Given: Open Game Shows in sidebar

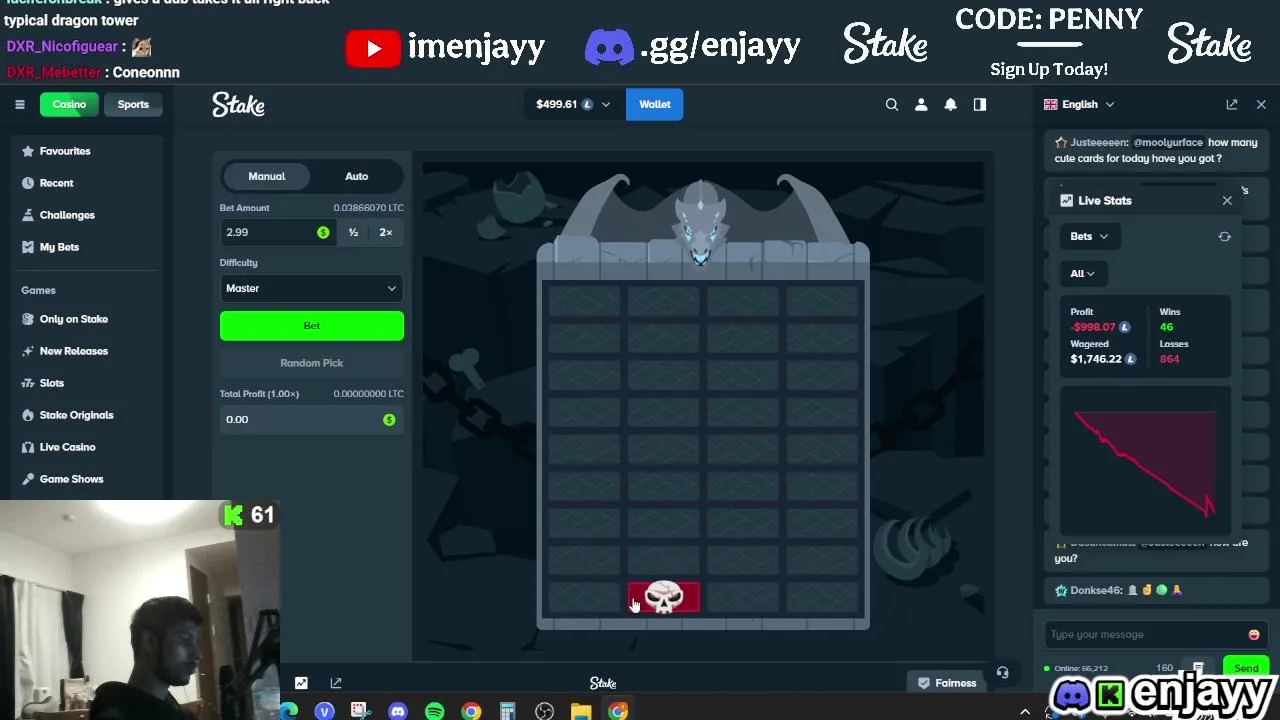Looking at the screenshot, I should (71, 479).
